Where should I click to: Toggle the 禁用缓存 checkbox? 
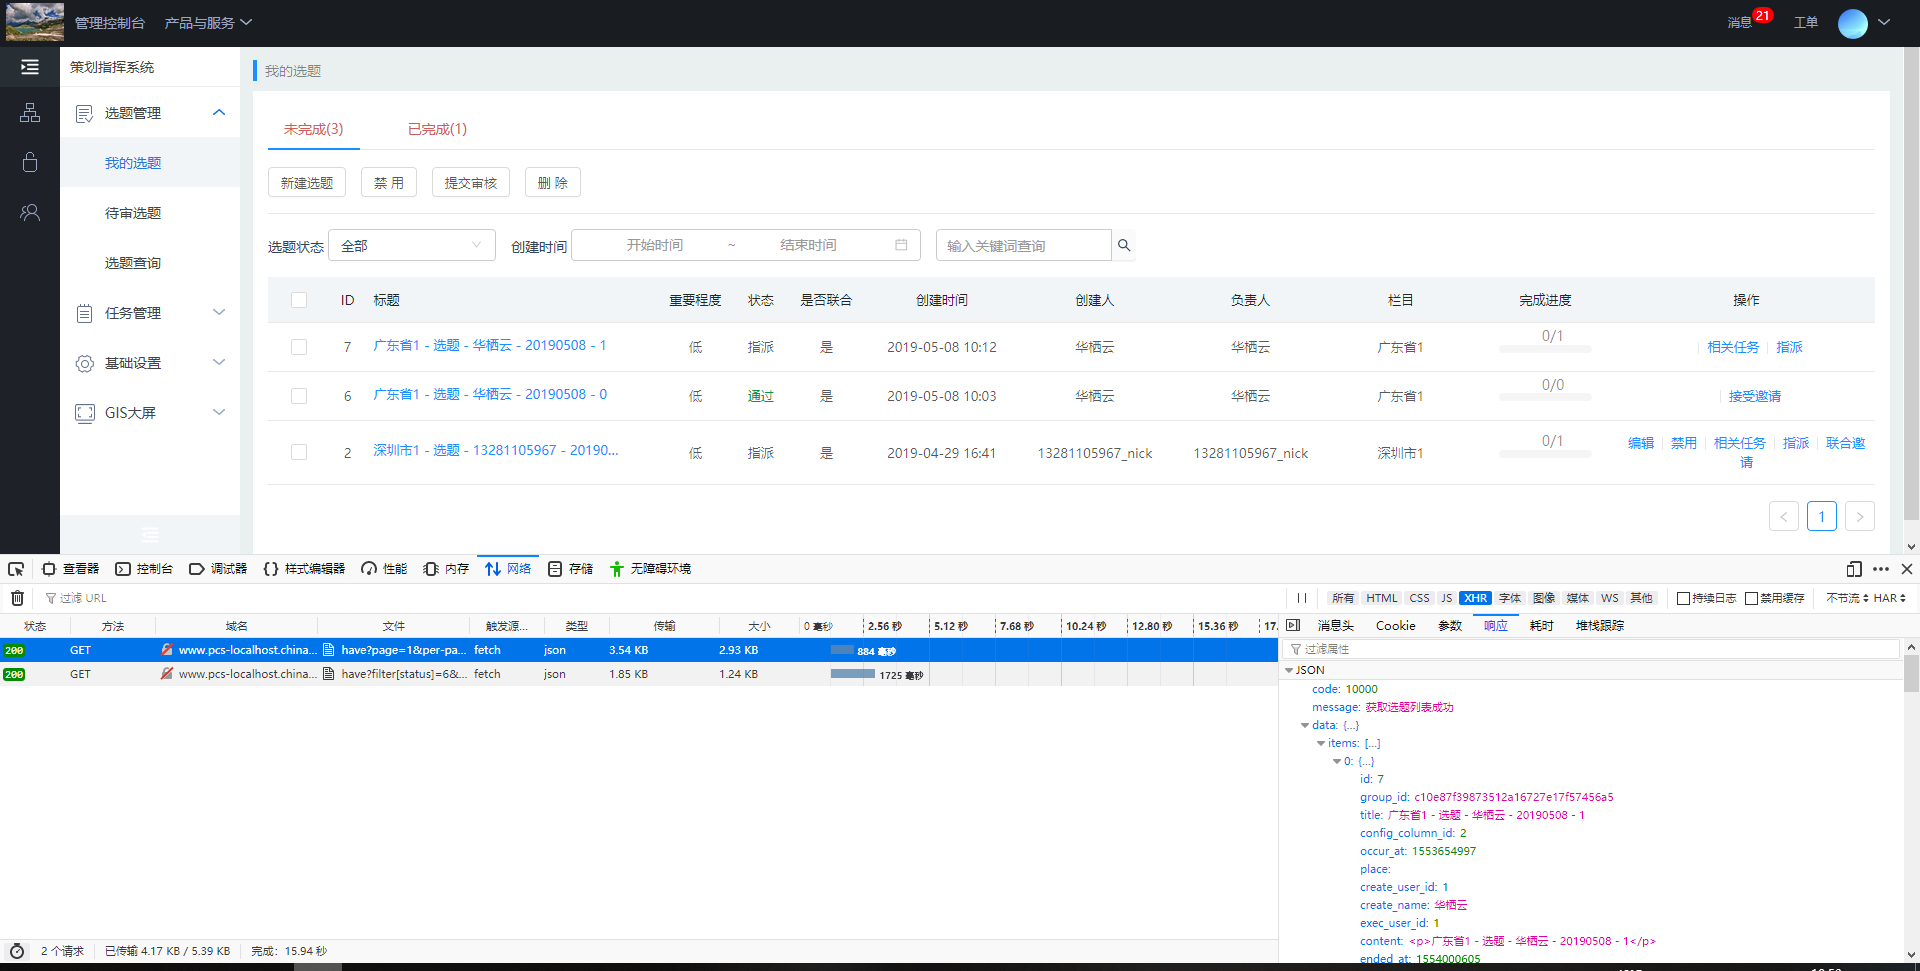coord(1751,598)
